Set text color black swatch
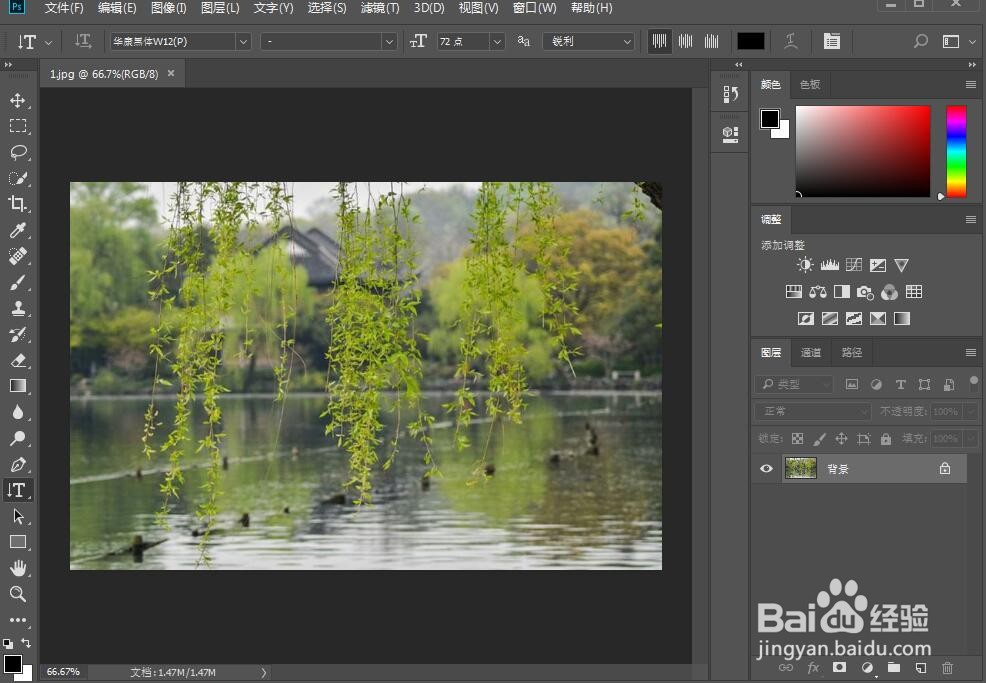This screenshot has height=683, width=986. click(x=751, y=42)
